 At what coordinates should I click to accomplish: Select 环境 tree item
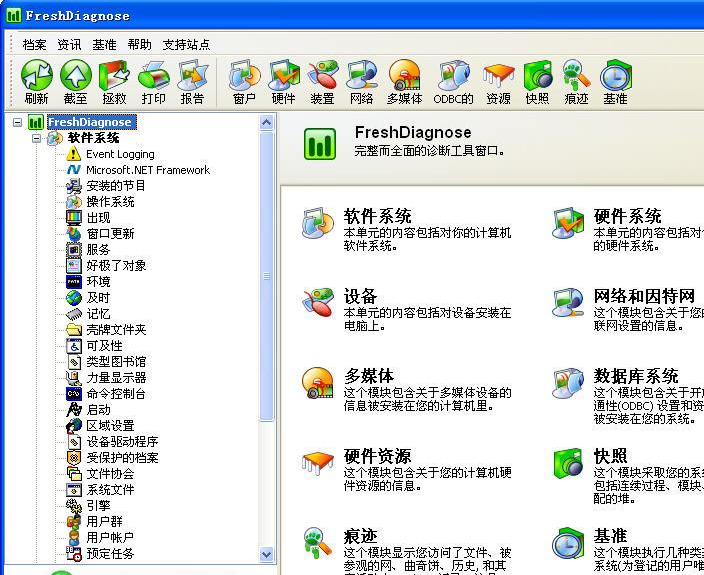[x=98, y=282]
